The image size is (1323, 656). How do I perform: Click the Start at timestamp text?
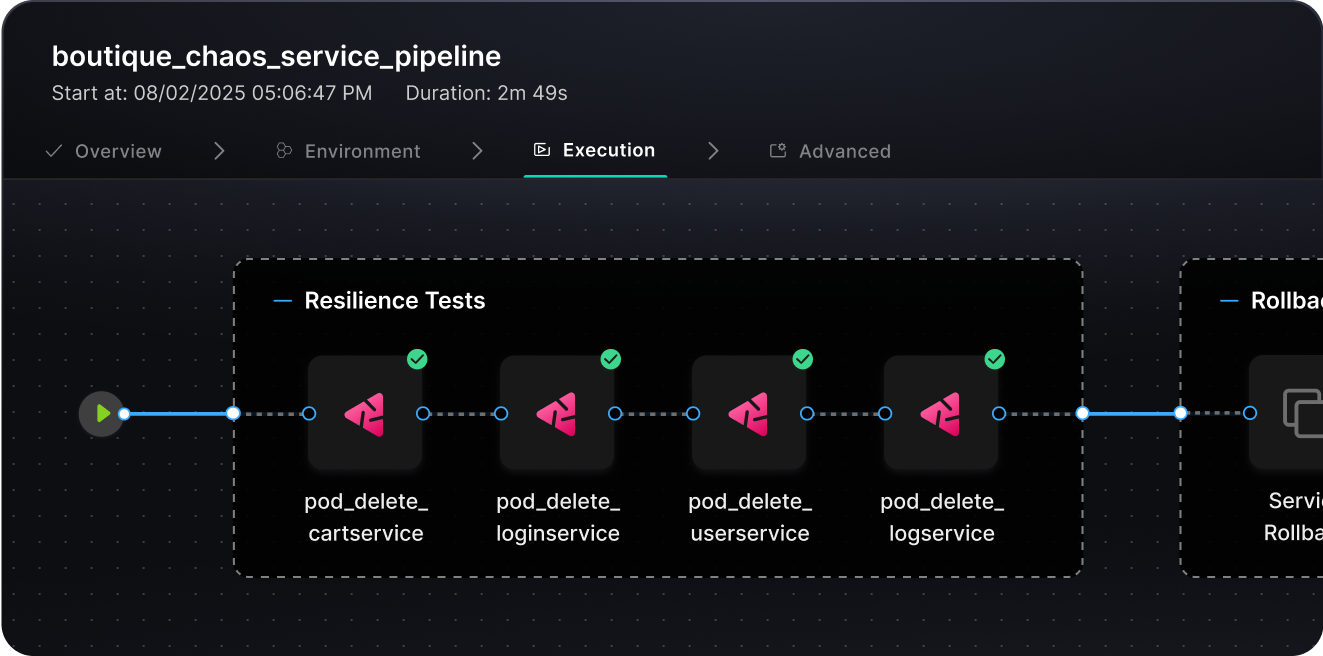(x=212, y=94)
